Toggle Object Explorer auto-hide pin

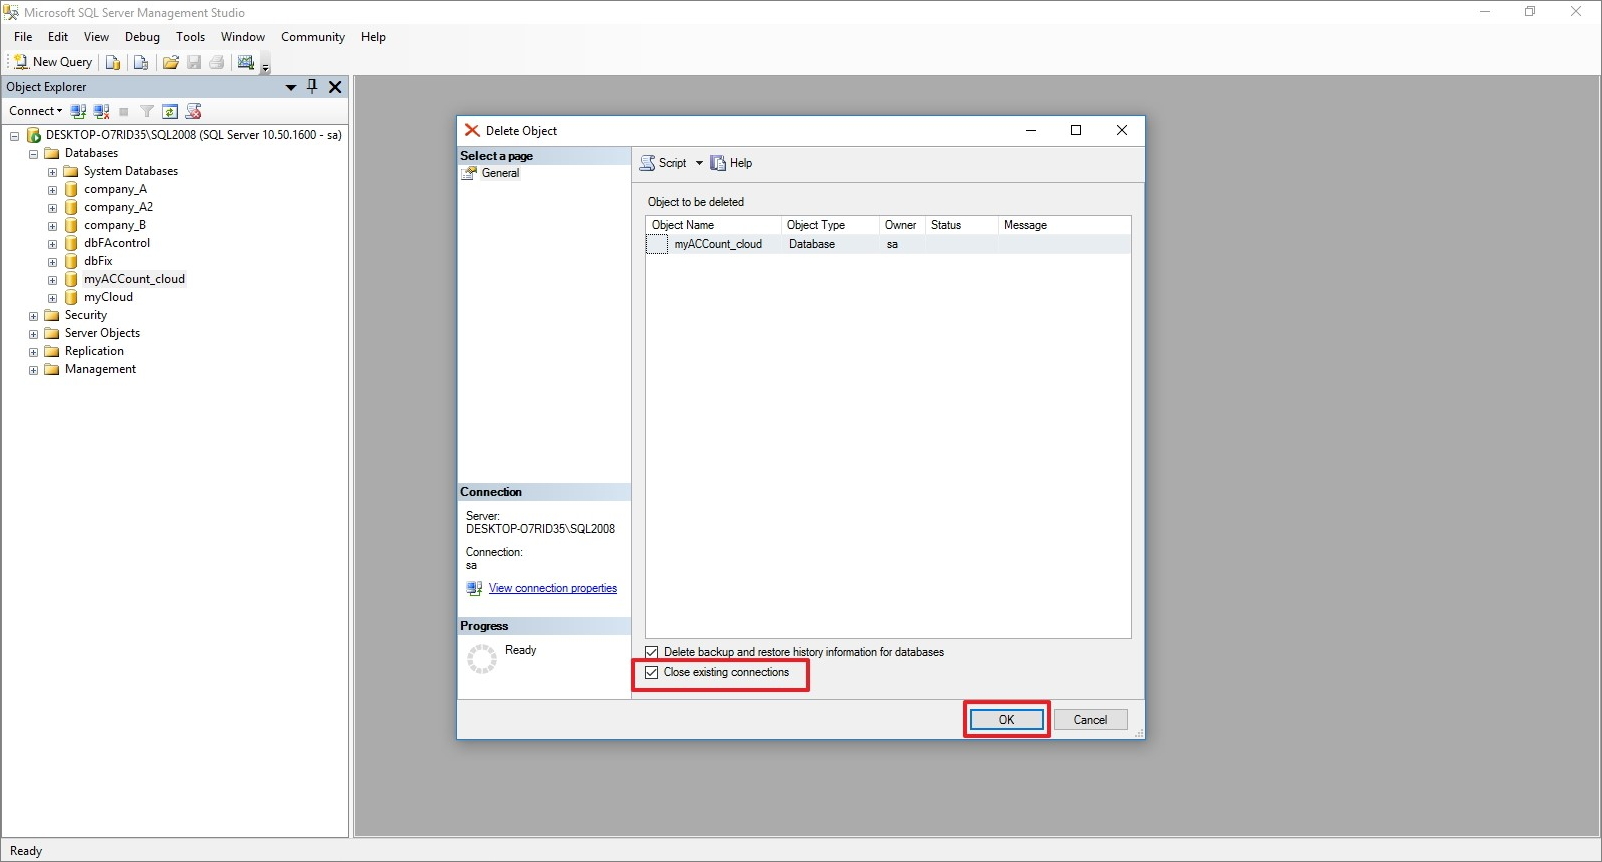tap(312, 87)
